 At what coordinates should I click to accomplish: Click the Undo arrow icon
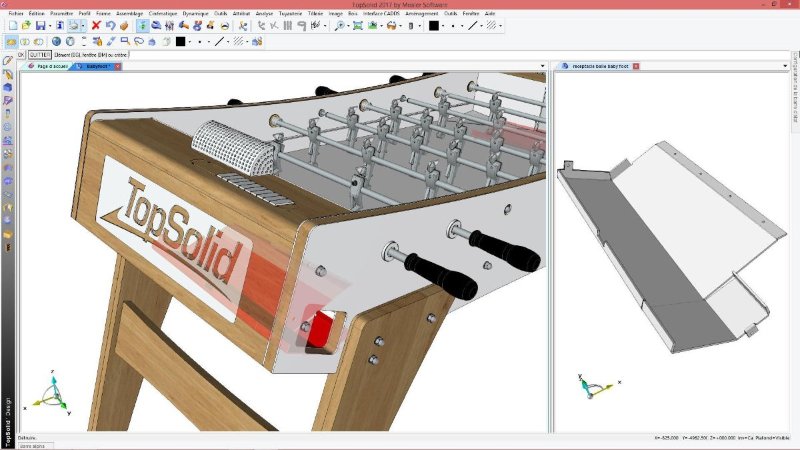(x=110, y=25)
